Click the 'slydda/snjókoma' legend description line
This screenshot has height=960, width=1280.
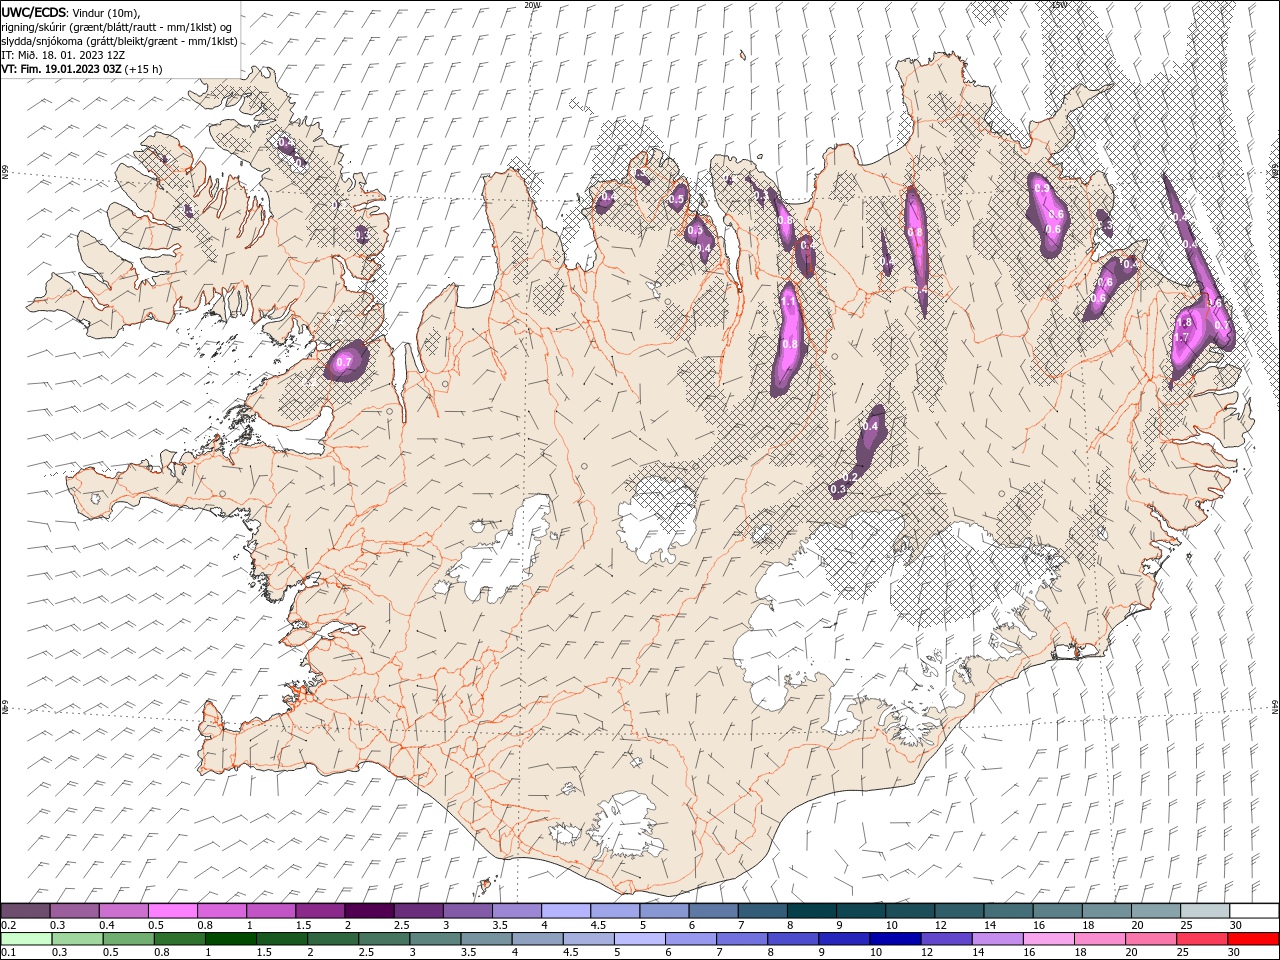pos(119,41)
